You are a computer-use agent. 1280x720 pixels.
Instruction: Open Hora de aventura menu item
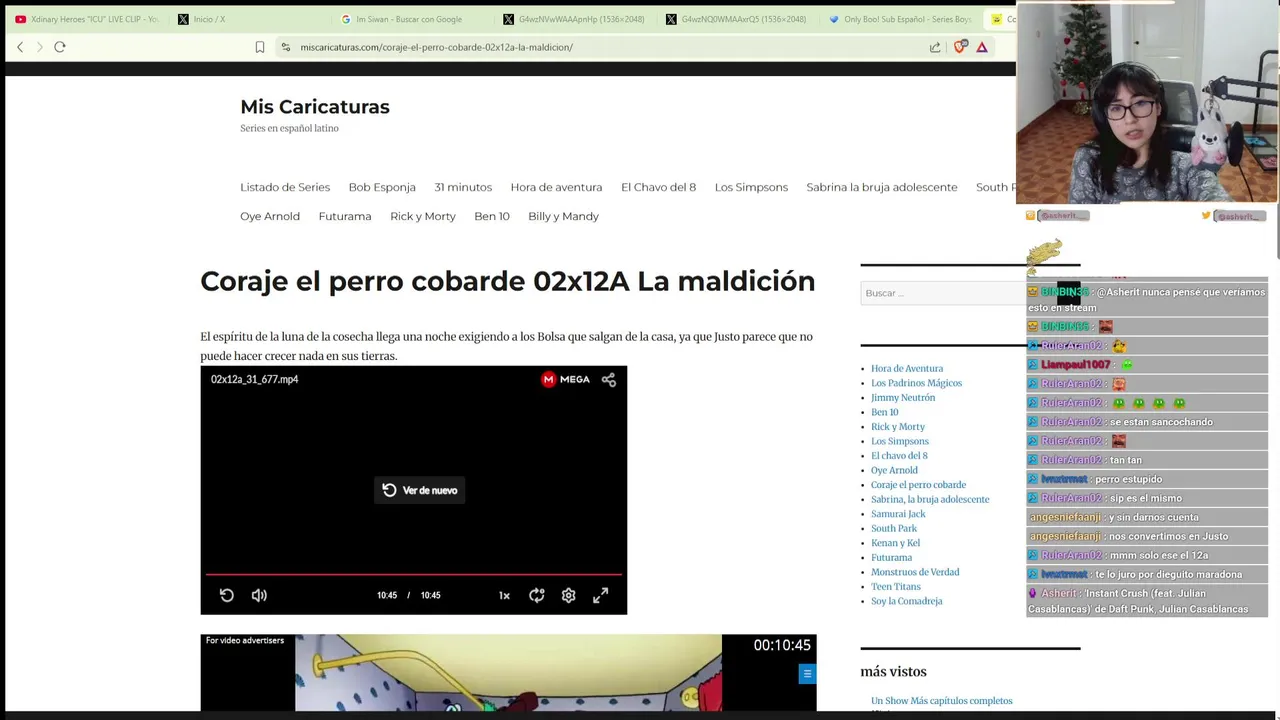pos(556,187)
